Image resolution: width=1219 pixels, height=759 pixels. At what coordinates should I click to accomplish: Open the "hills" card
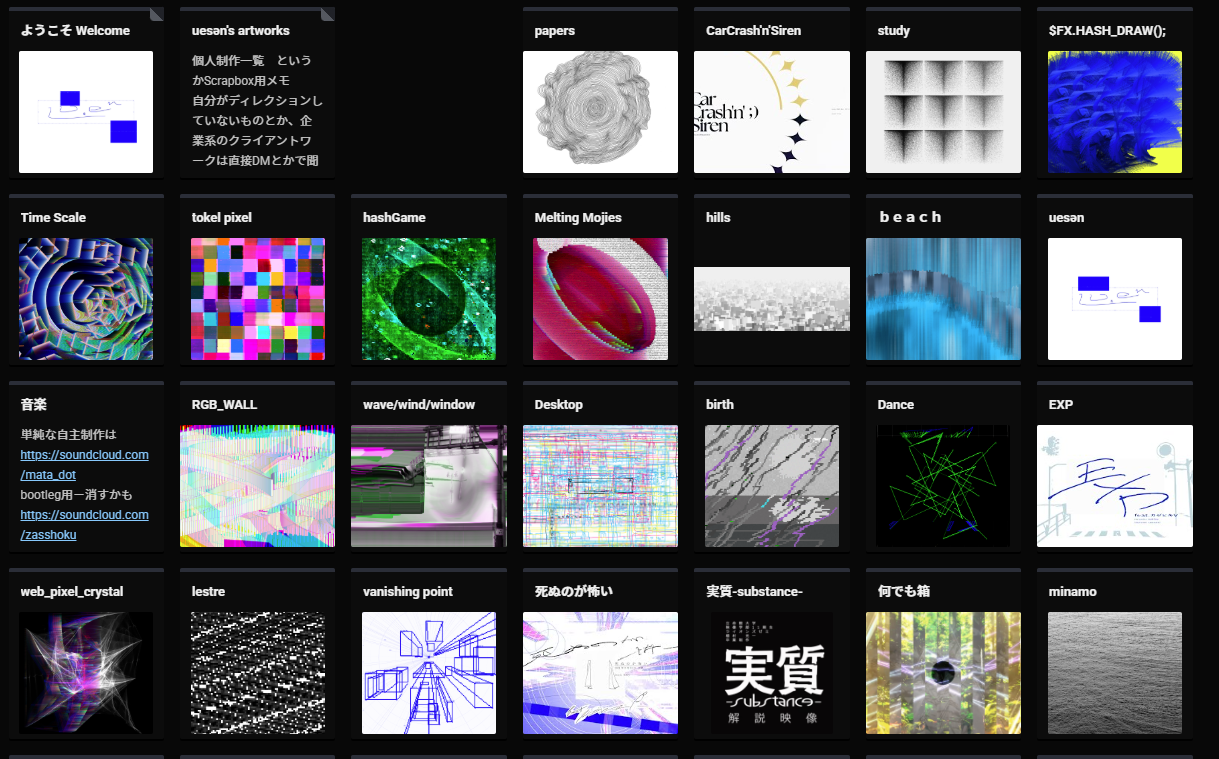pos(771,299)
